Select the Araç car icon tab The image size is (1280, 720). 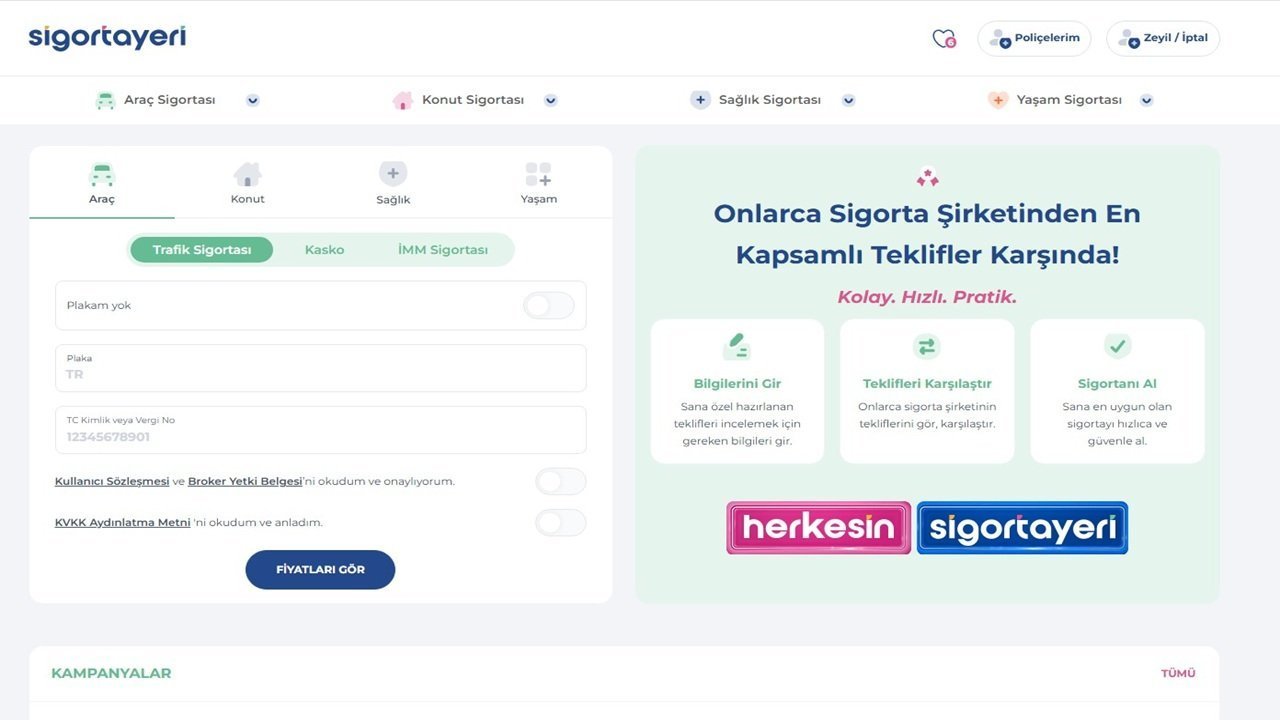[102, 175]
